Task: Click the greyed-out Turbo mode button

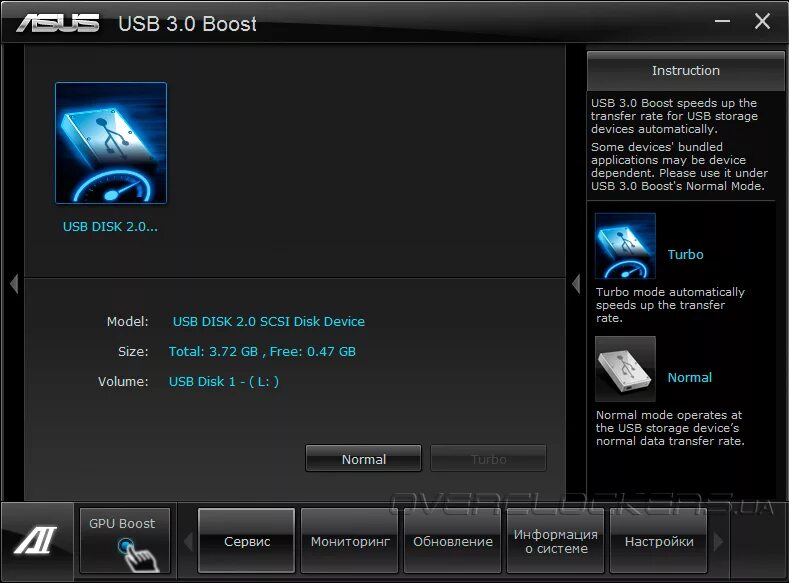Action: pyautogui.click(x=488, y=459)
